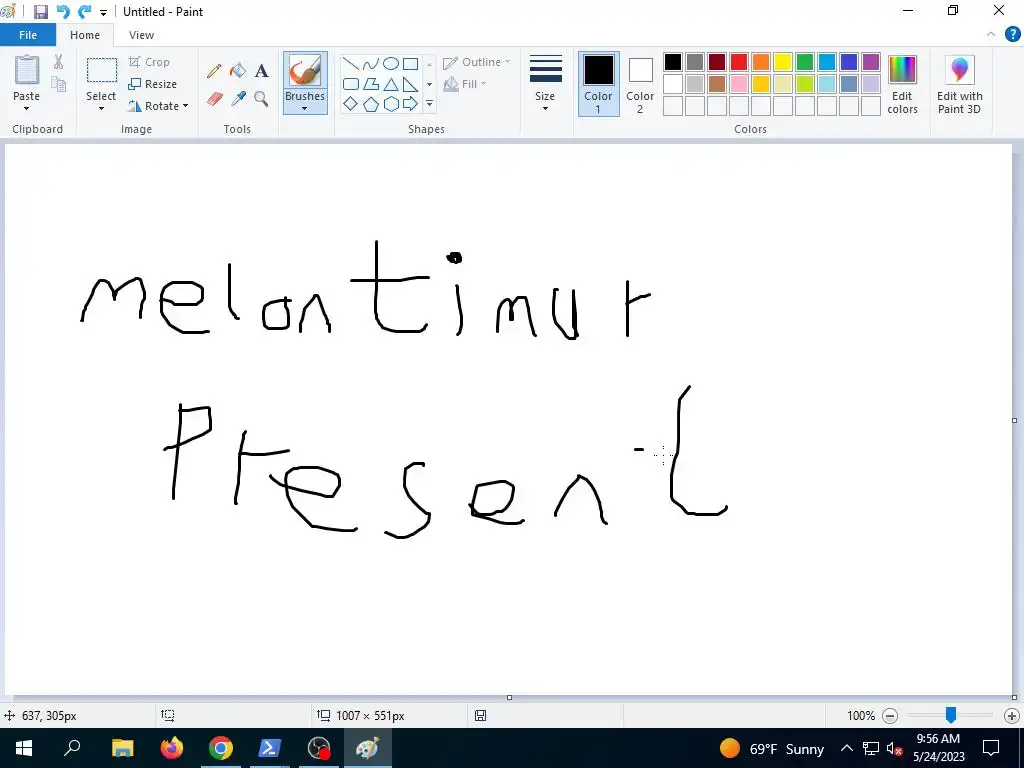Activate Color 2 background selector
Screen dimensions: 1024x768
(x=640, y=84)
